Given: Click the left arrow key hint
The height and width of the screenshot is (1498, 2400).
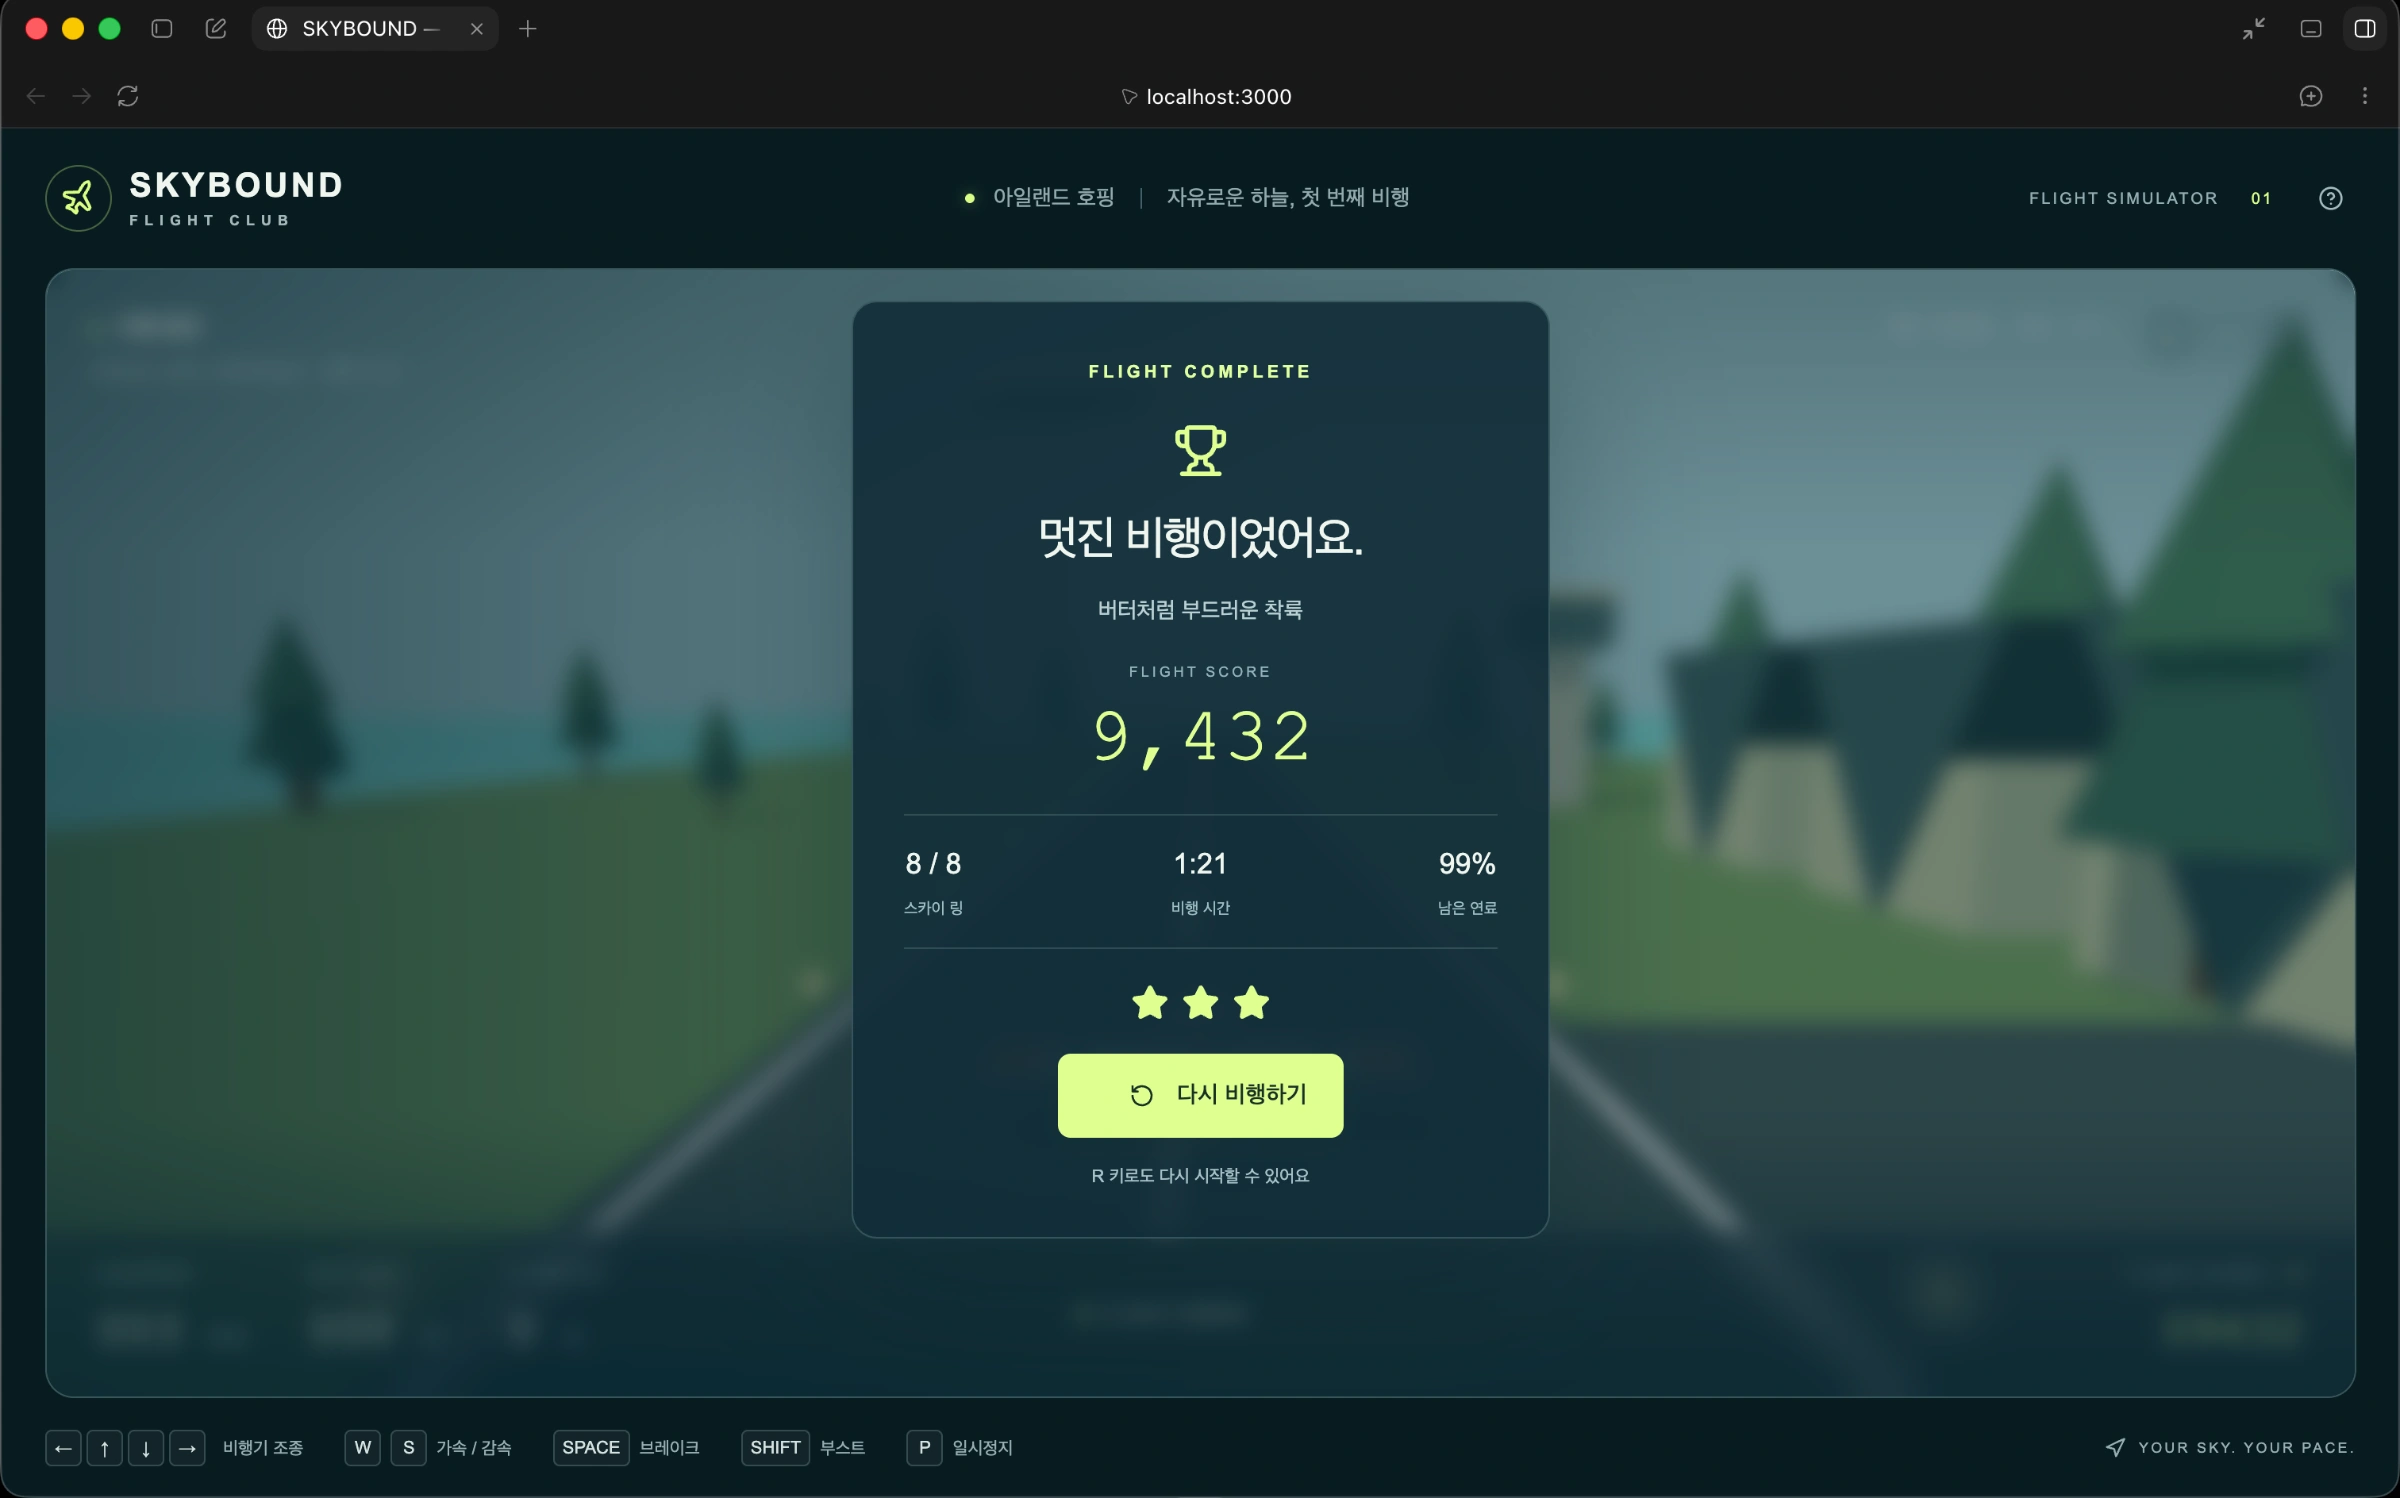Looking at the screenshot, I should 63,1447.
